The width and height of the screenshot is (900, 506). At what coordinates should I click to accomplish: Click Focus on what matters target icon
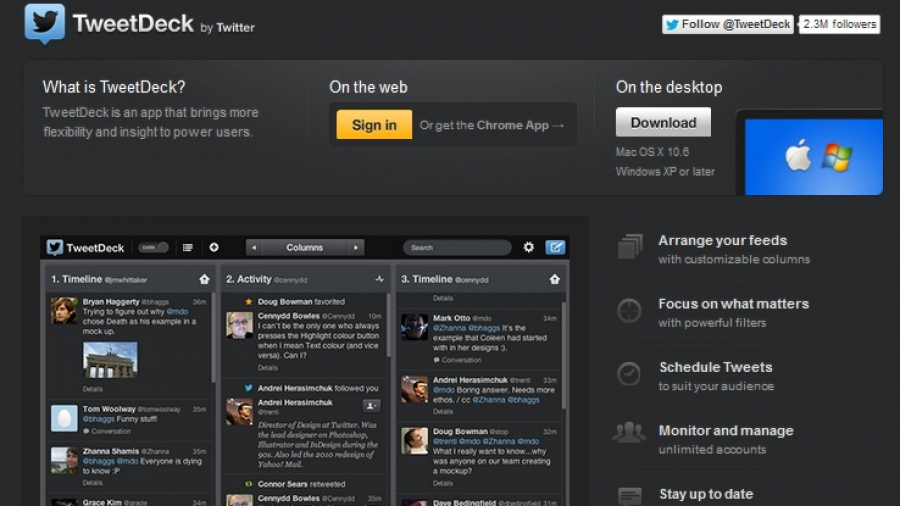[x=629, y=310]
